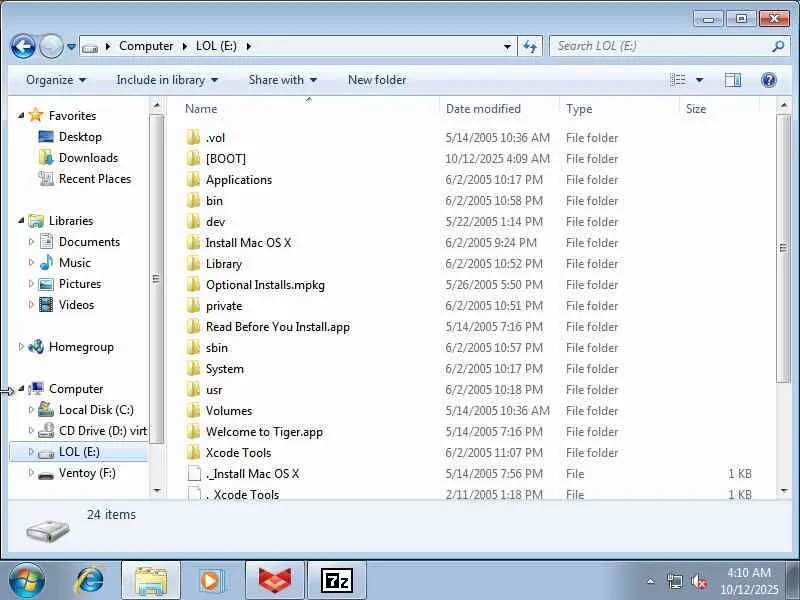The image size is (800, 600).
Task: Select Optional Installs.mpkg folder icon
Action: click(193, 285)
